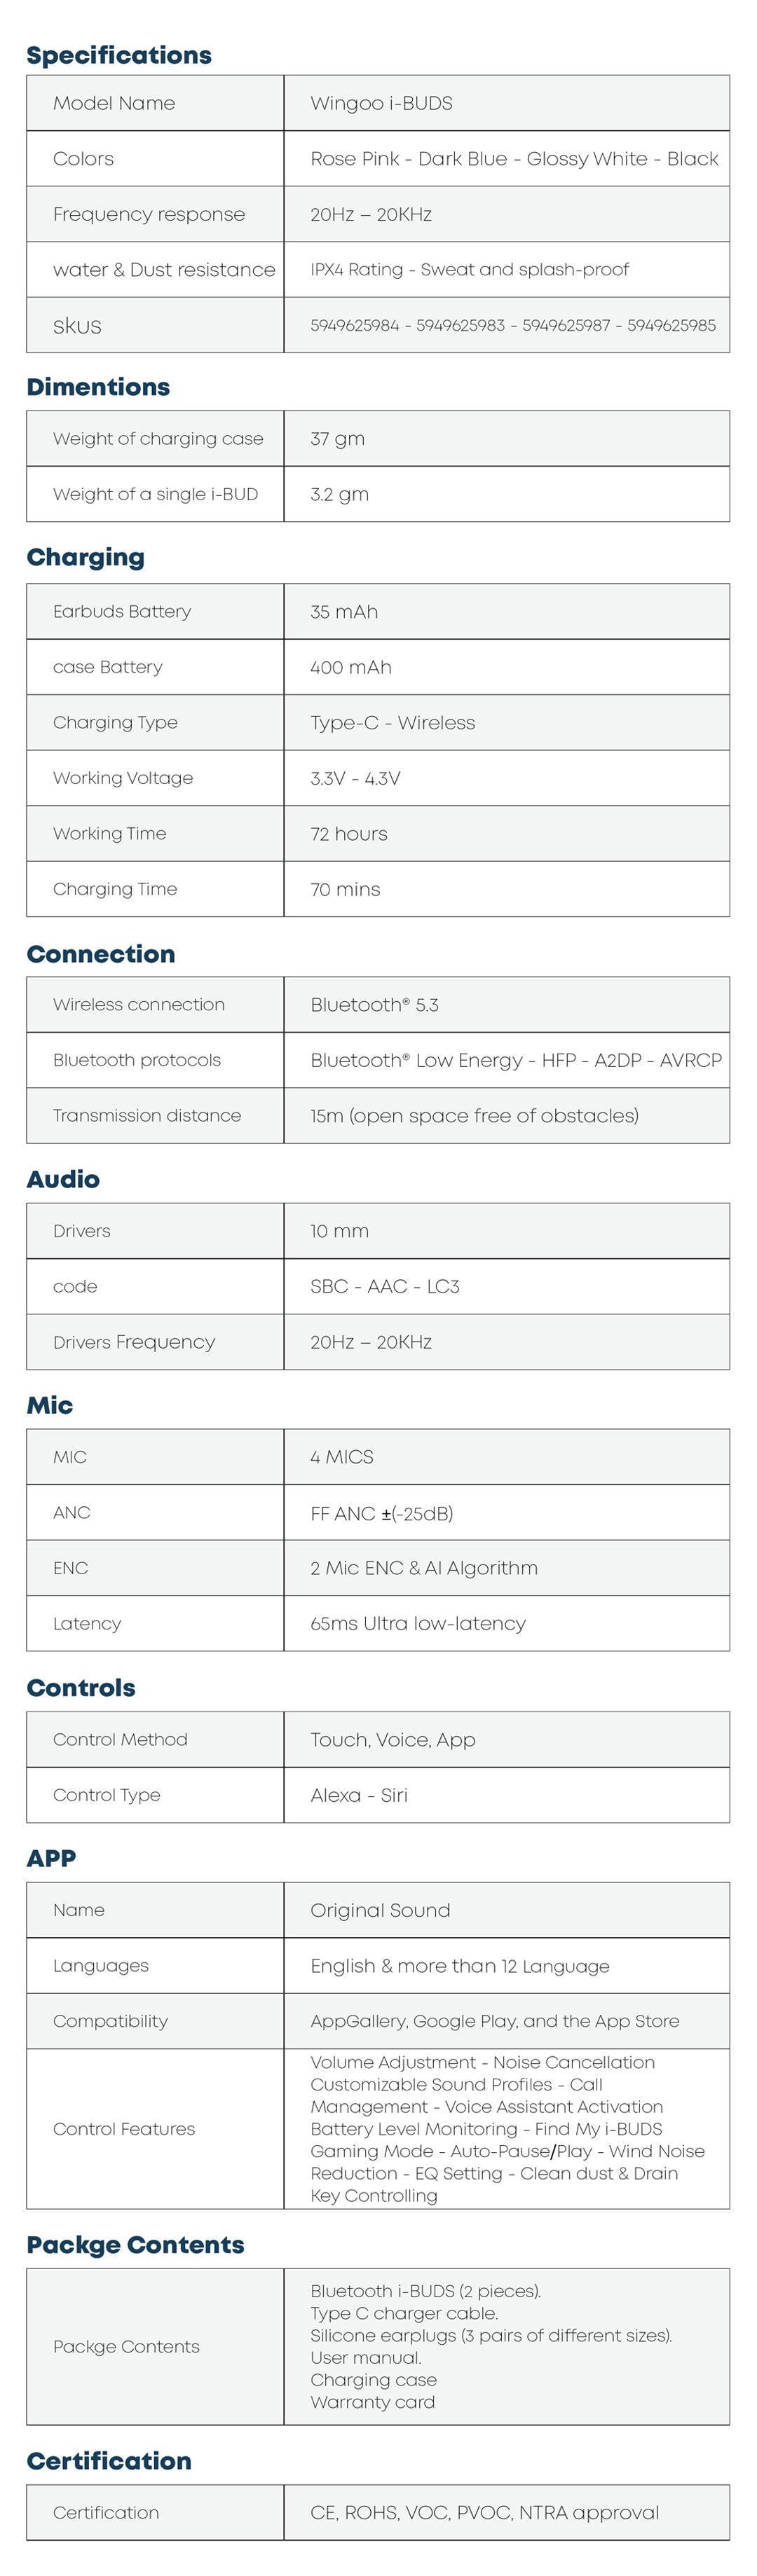The height and width of the screenshot is (2576, 757).
Task: Click the Type-C - Wireless charging type value
Action: (392, 723)
